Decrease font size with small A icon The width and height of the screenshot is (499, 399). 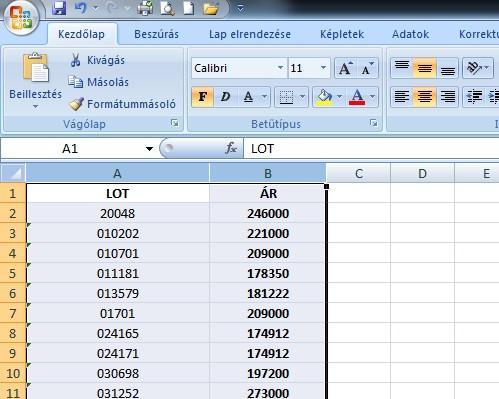click(x=368, y=68)
